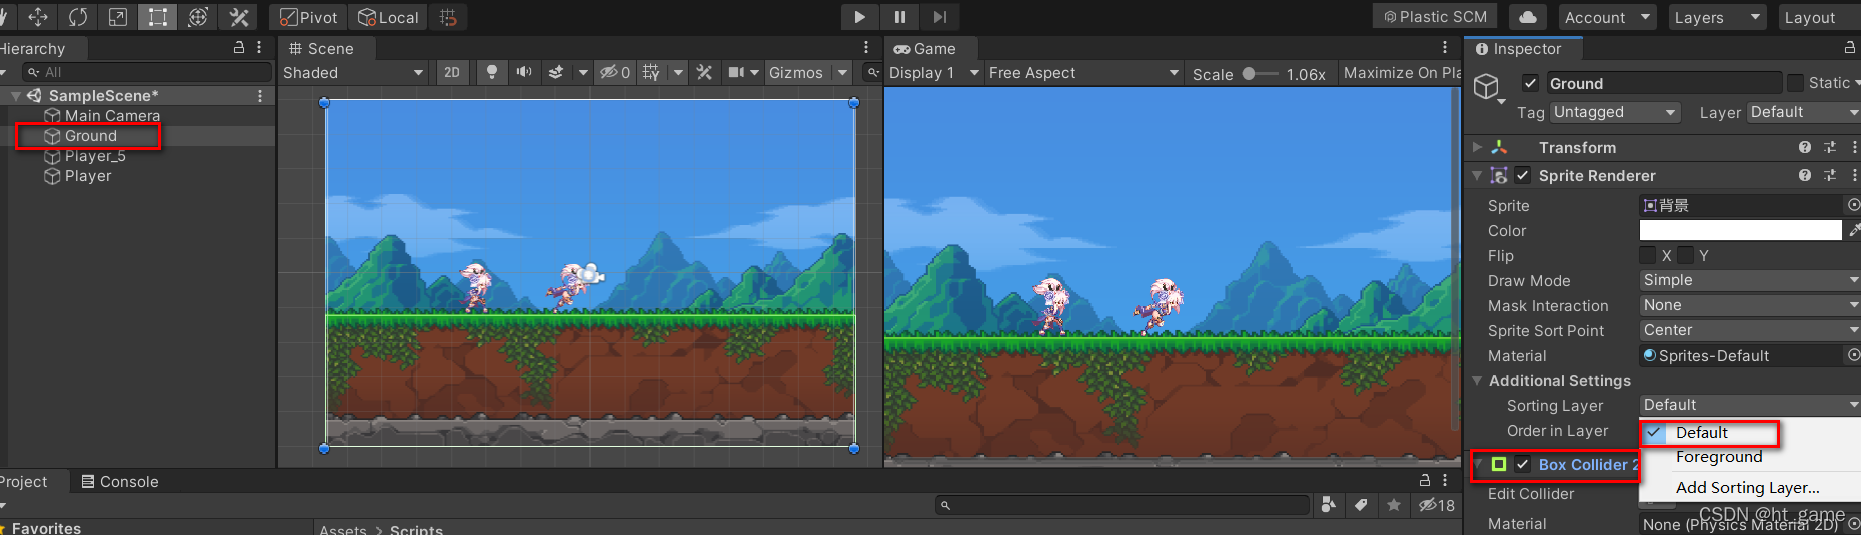Open GameObject icon picker in Inspector

click(x=1489, y=88)
